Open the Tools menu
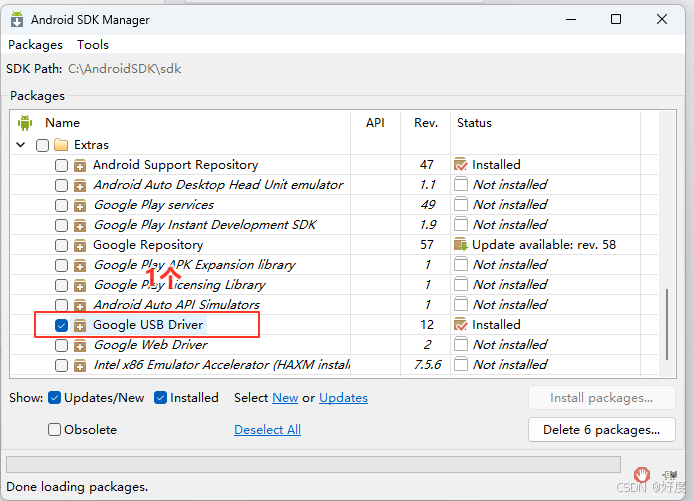 tap(93, 45)
